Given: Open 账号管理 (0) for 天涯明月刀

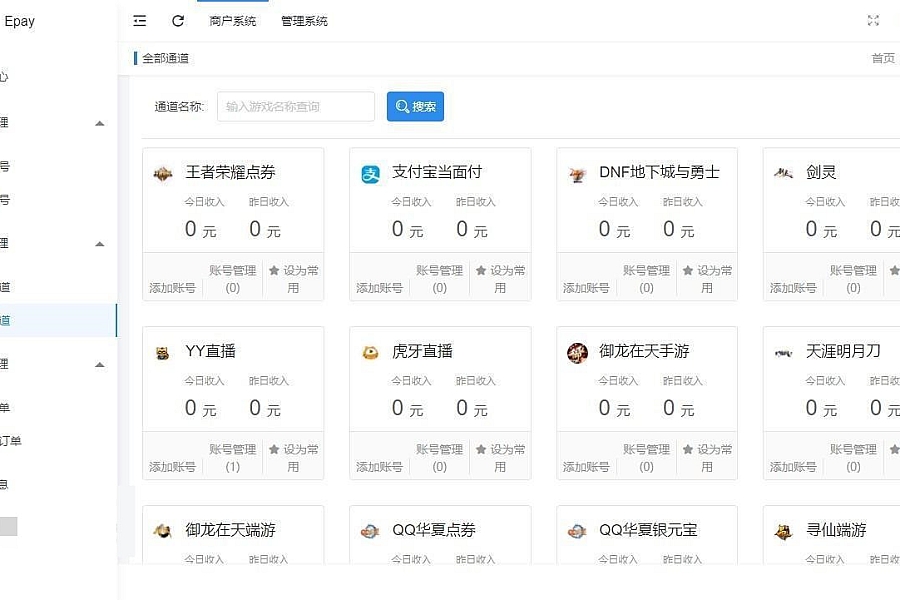Looking at the screenshot, I should 854,458.
